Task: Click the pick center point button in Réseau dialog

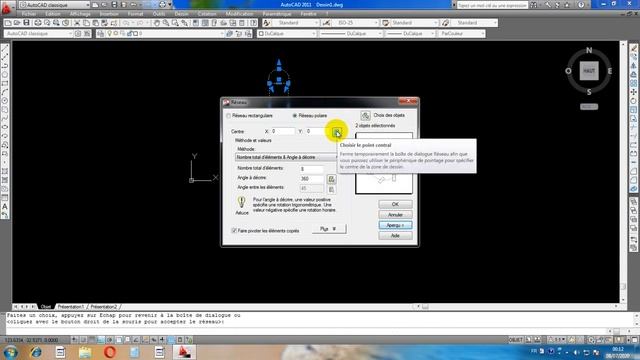Action: [x=336, y=131]
